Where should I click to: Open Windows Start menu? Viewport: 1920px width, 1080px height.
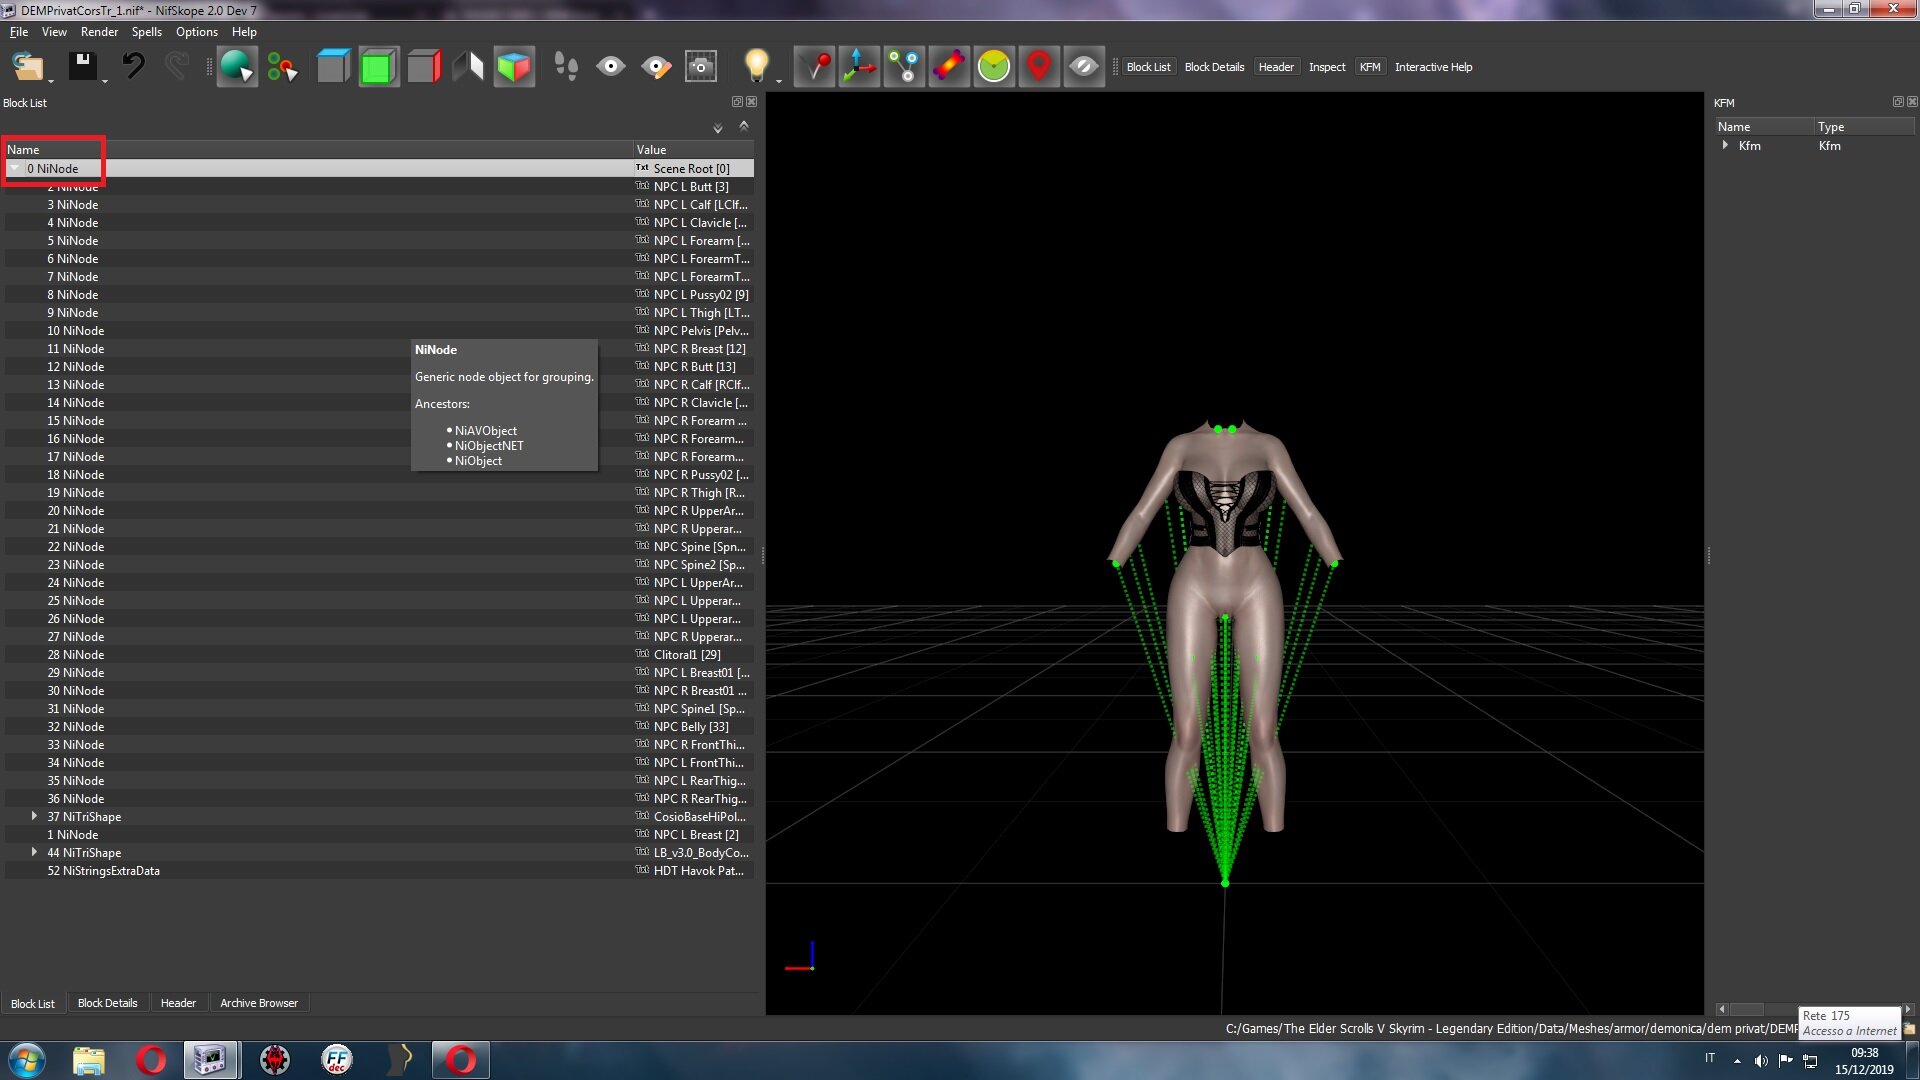pos(27,1060)
